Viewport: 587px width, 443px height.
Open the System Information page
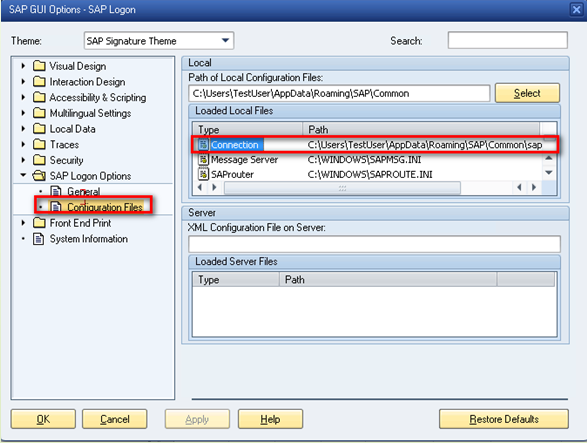(89, 239)
